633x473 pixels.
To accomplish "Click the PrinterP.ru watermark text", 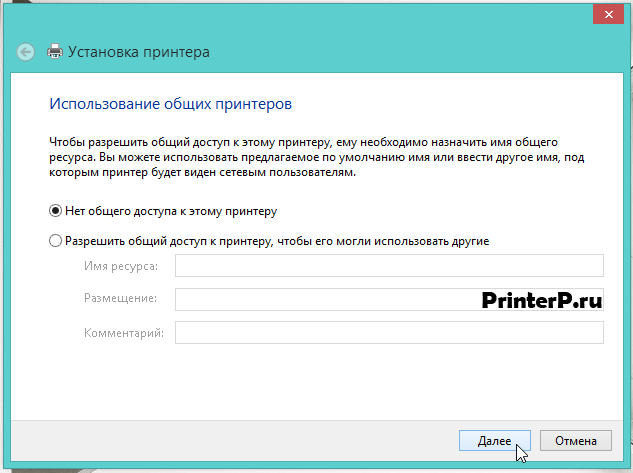I will tap(542, 300).
